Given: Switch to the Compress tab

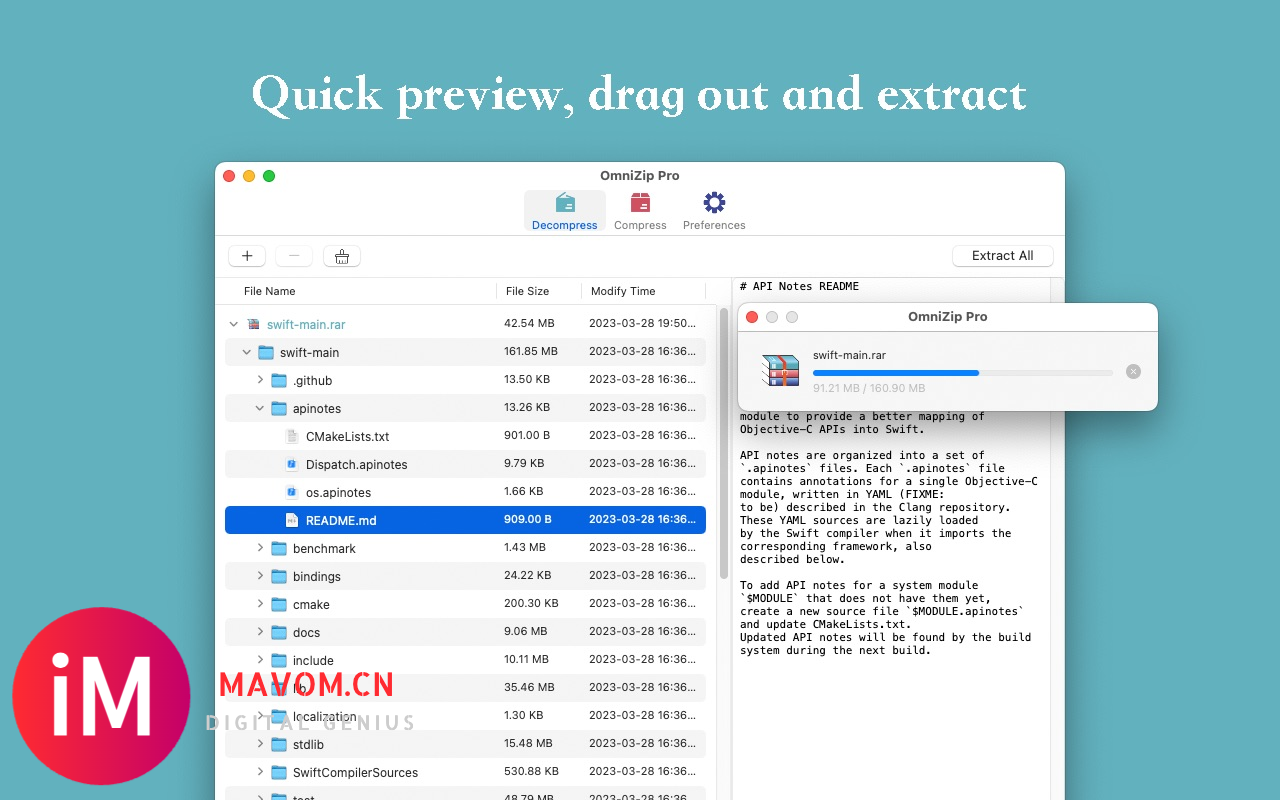Looking at the screenshot, I should coord(640,211).
